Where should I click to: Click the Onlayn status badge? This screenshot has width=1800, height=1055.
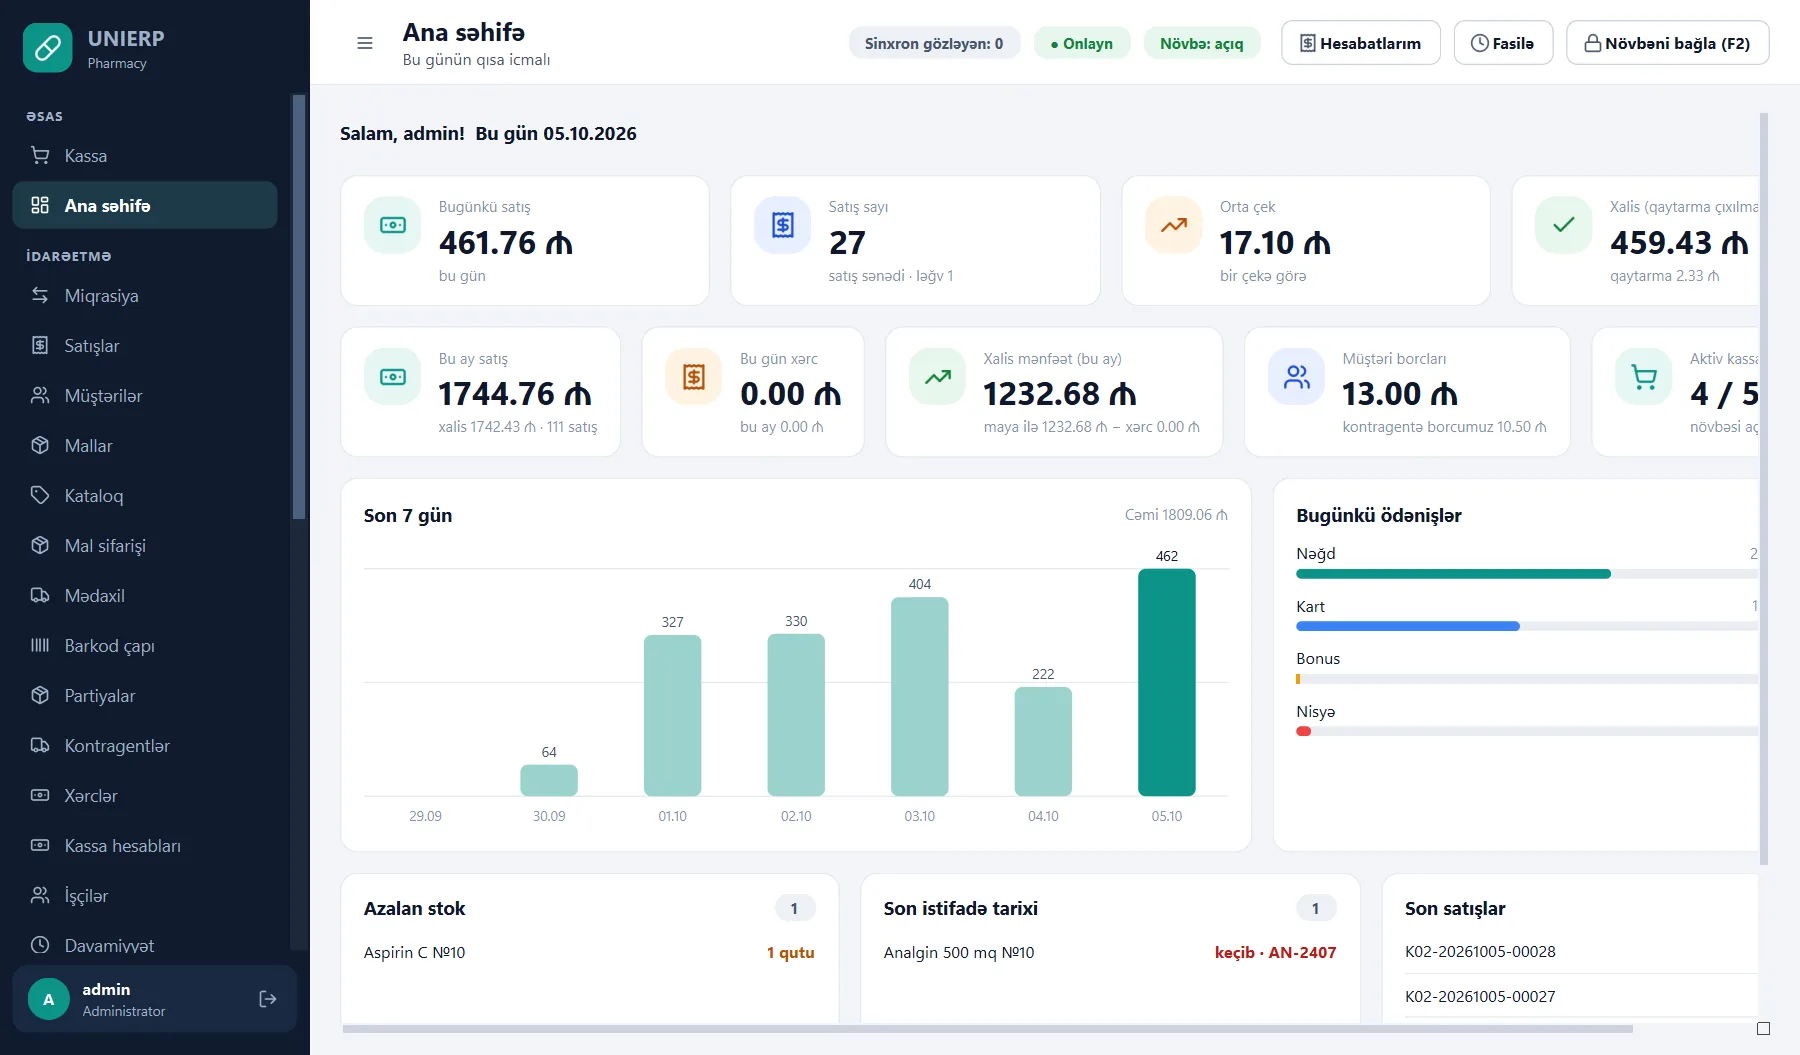(x=1082, y=43)
